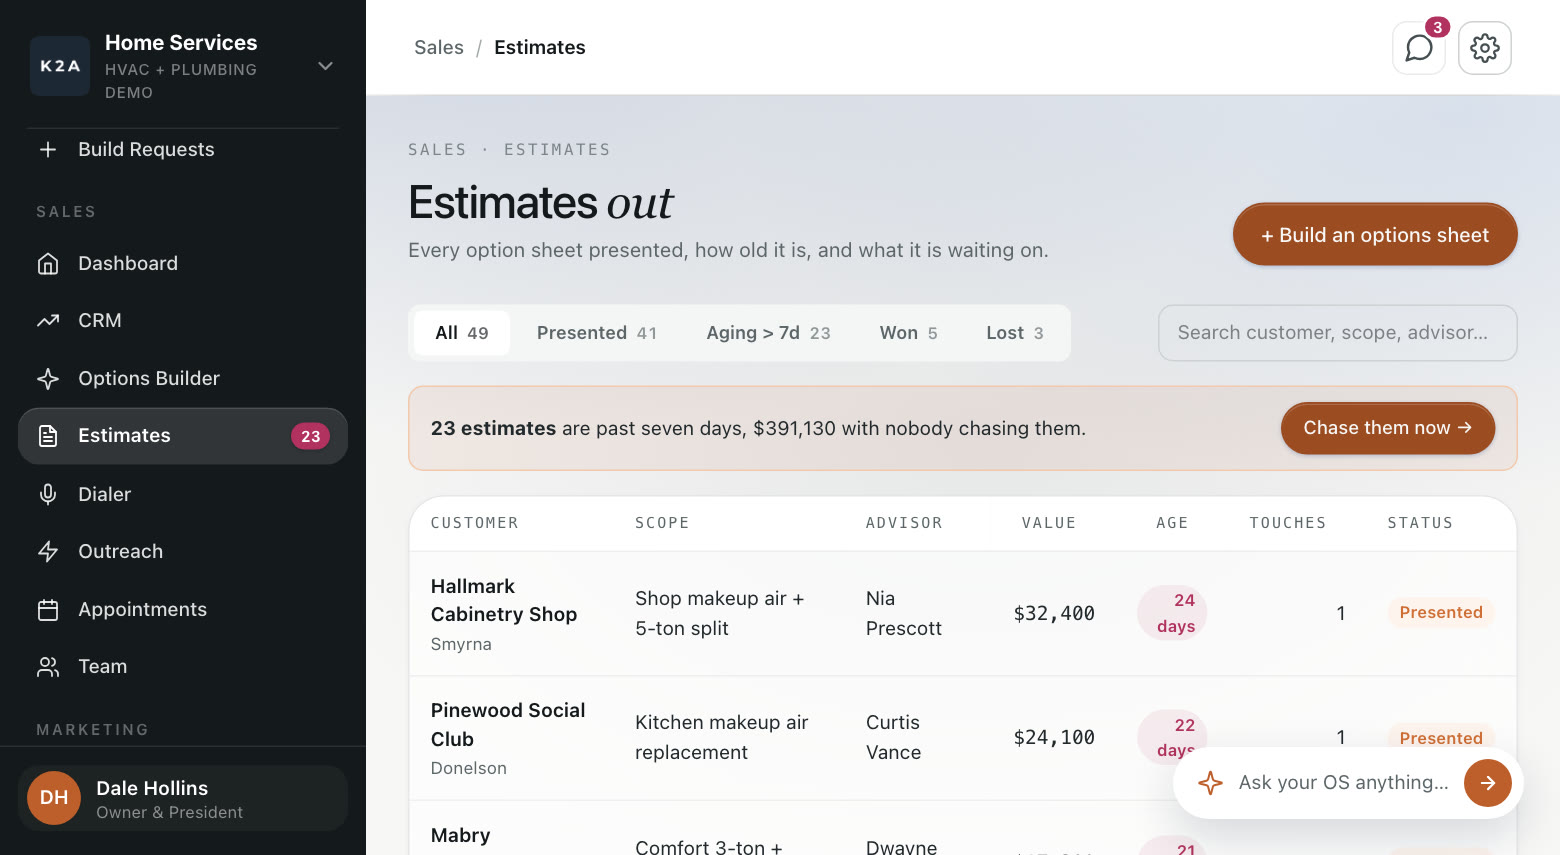The height and width of the screenshot is (855, 1560).
Task: Switch to the Presented tab
Action: [597, 333]
